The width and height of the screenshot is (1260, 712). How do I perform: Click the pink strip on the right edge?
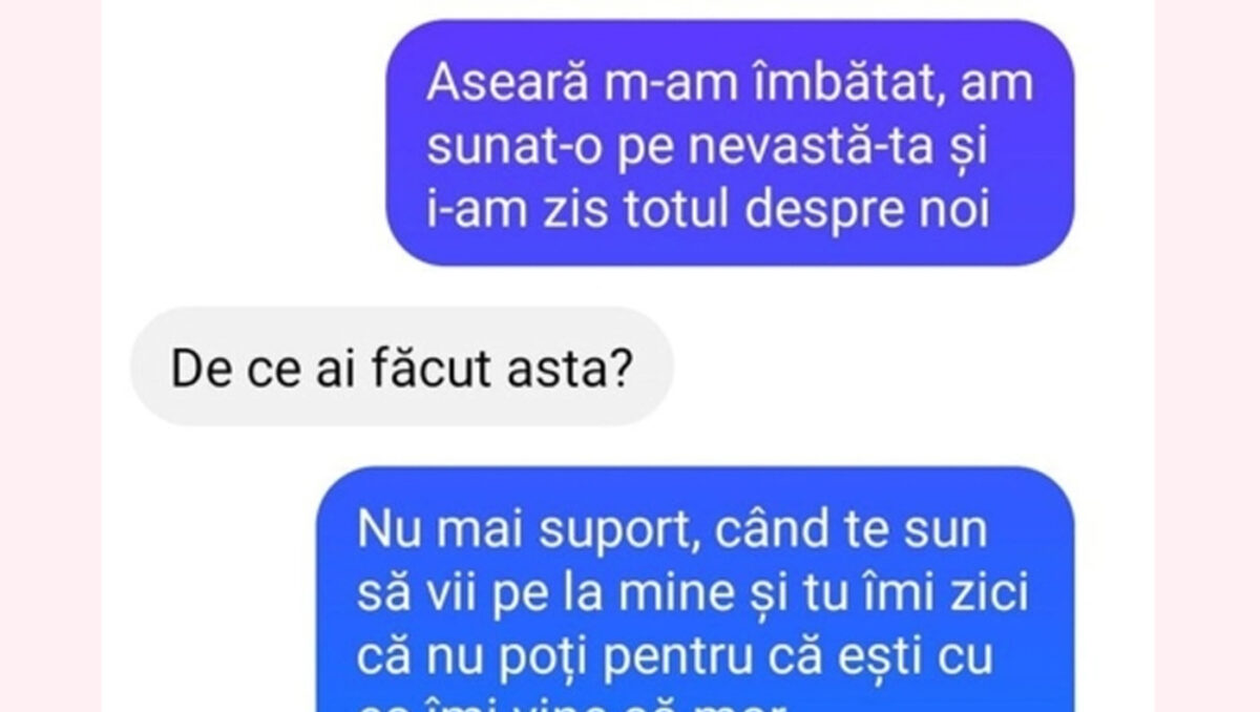[x=1207, y=356]
